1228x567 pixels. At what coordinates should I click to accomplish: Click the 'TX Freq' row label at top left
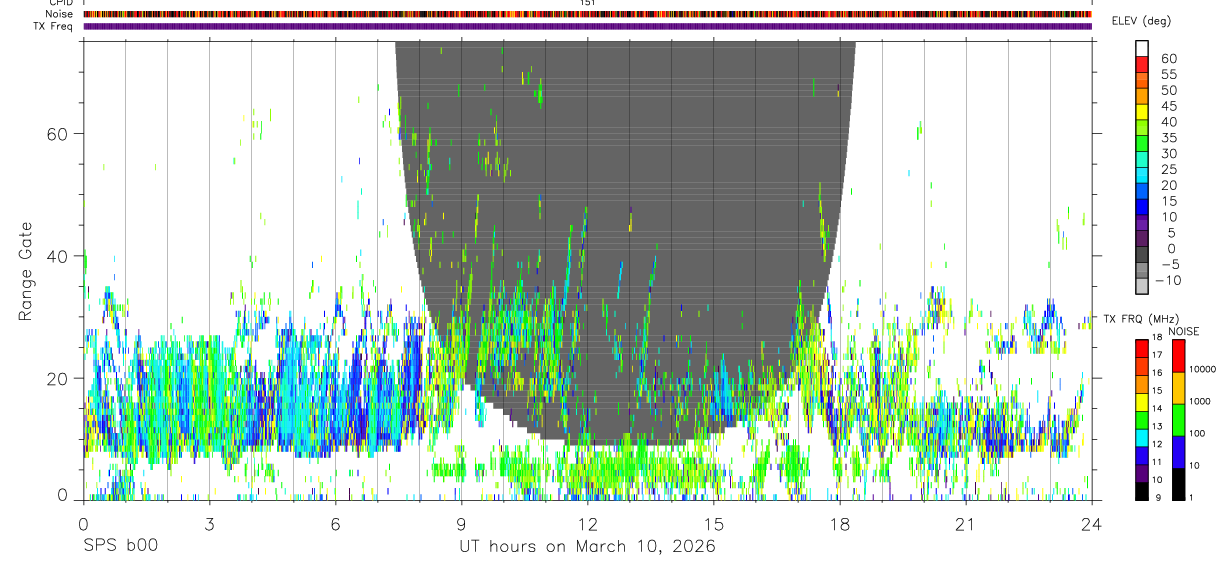tap(54, 26)
